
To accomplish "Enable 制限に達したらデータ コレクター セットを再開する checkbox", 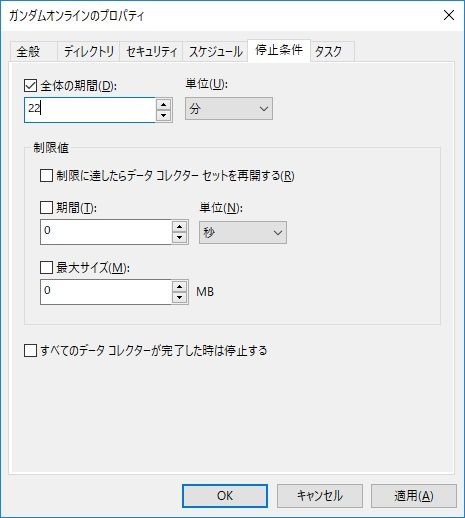I will [x=46, y=175].
